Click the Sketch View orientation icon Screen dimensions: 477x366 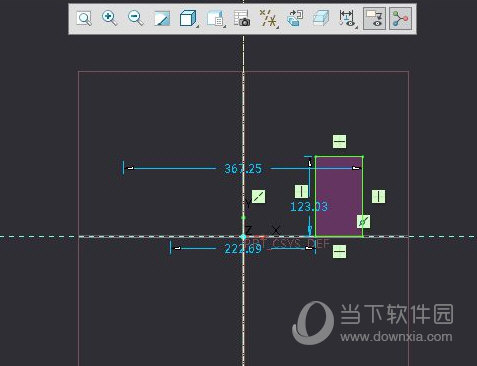pyautogui.click(x=295, y=19)
